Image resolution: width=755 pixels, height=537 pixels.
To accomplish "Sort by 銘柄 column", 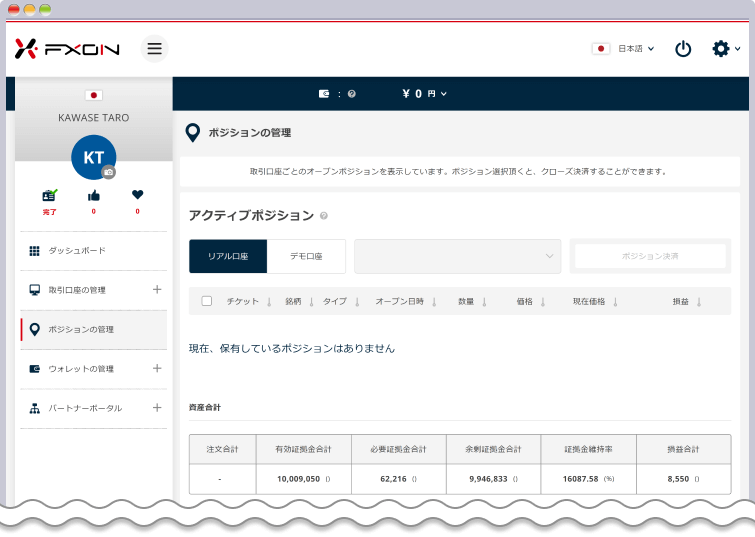I will pyautogui.click(x=299, y=301).
